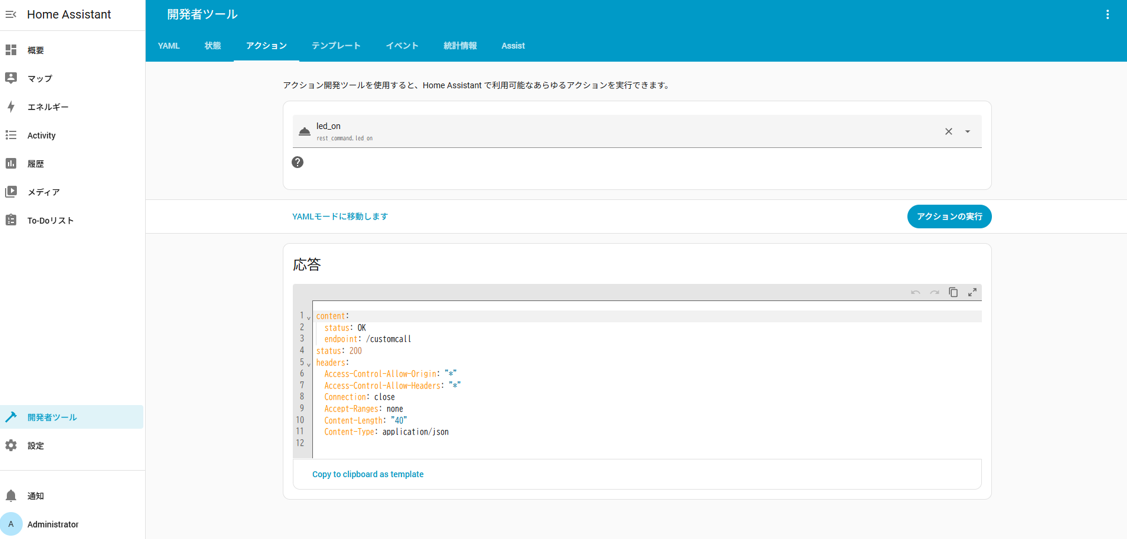This screenshot has width=1127, height=539.
Task: Open the マップ map icon
Action: (x=11, y=78)
